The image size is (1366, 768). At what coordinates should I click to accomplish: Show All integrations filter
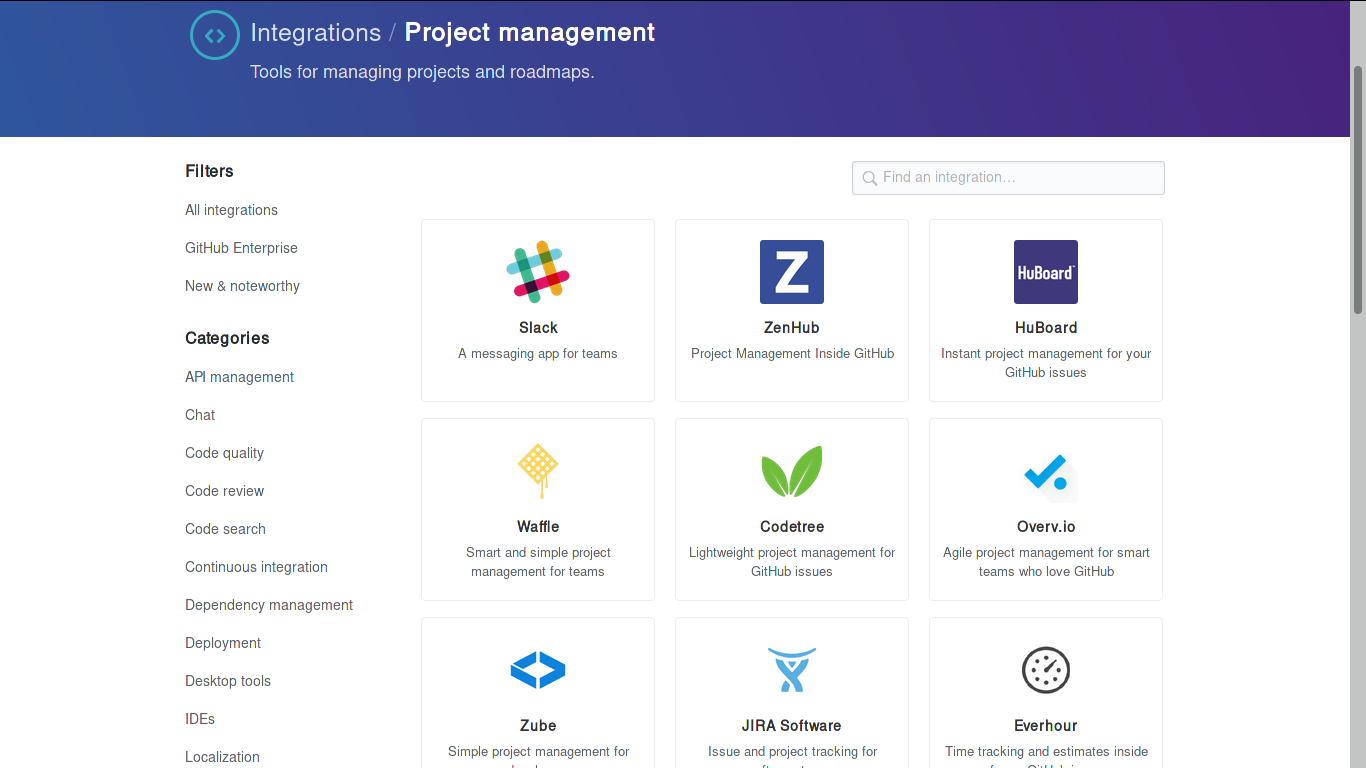point(231,210)
